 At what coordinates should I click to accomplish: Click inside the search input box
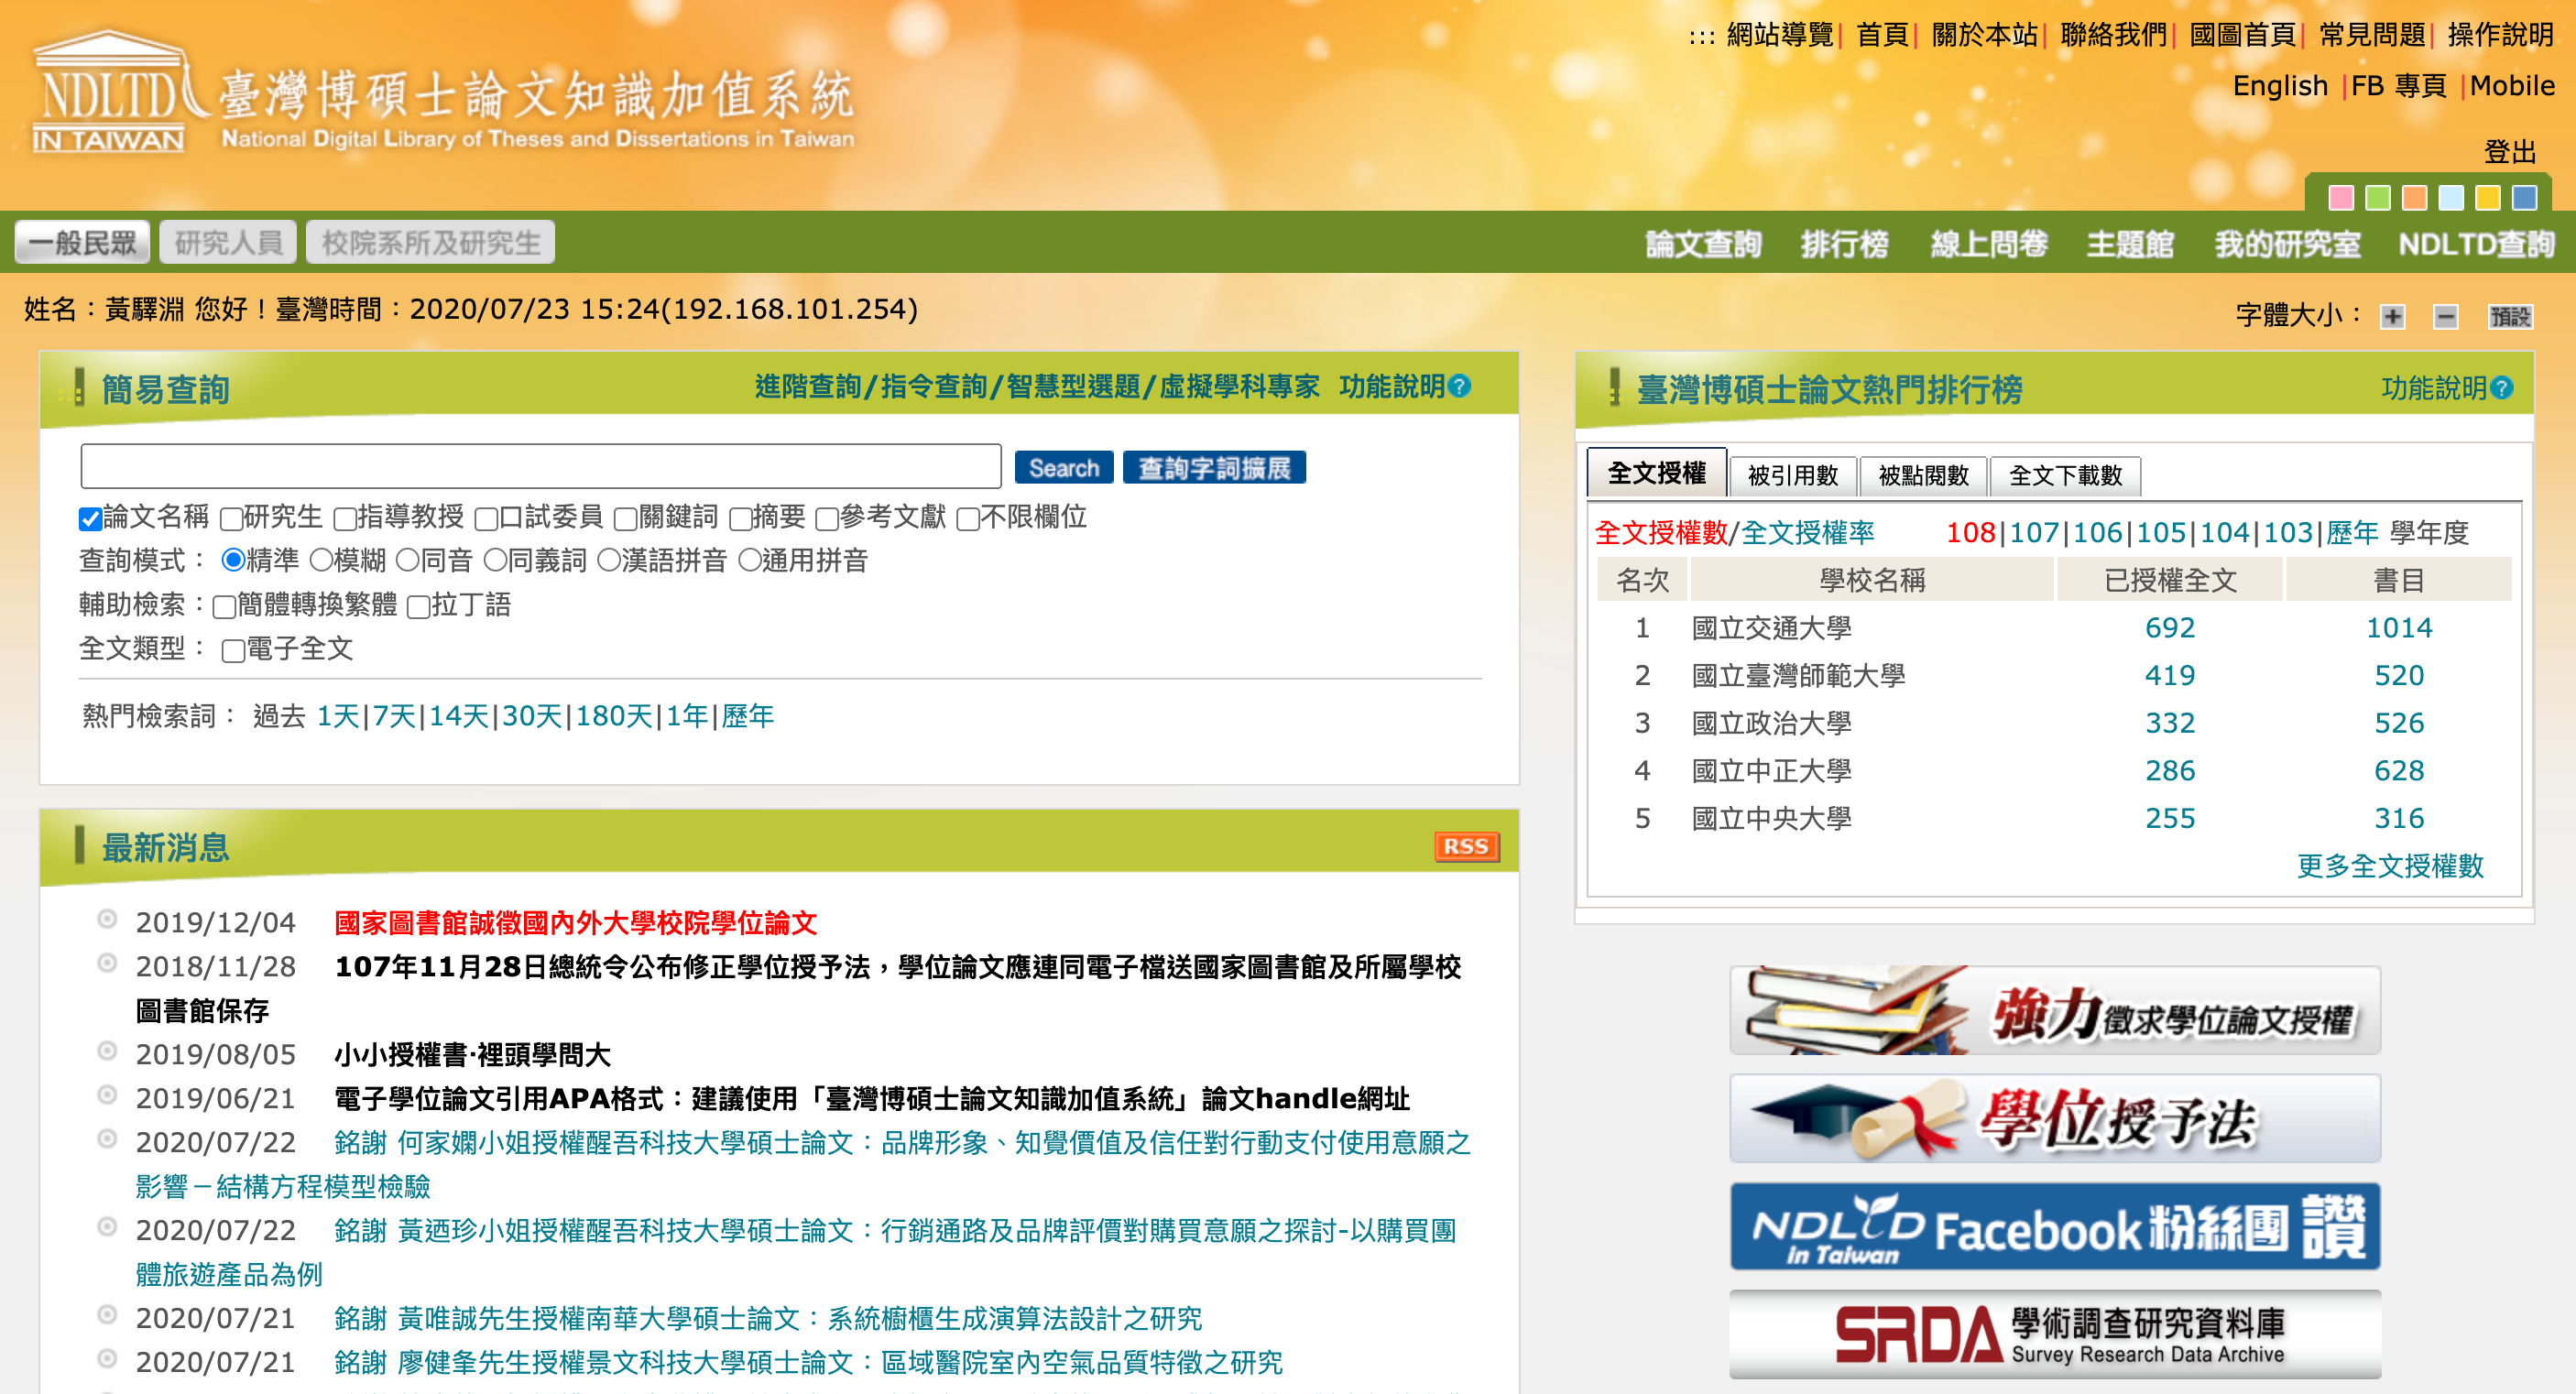540,466
